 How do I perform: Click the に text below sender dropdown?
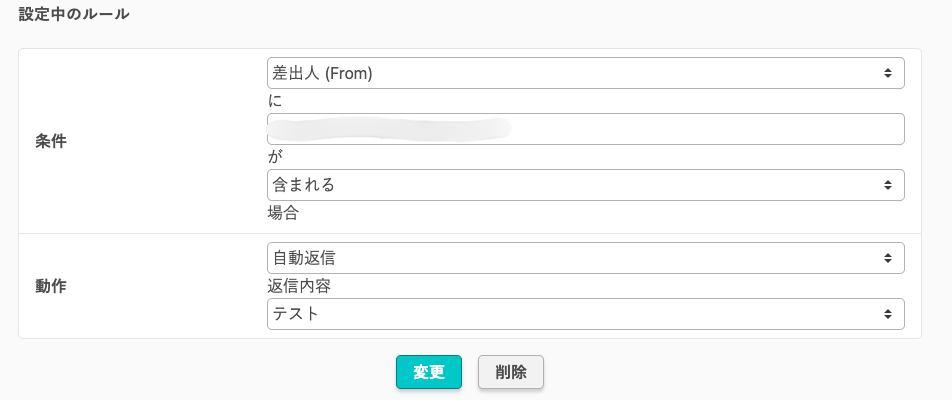coord(274,101)
